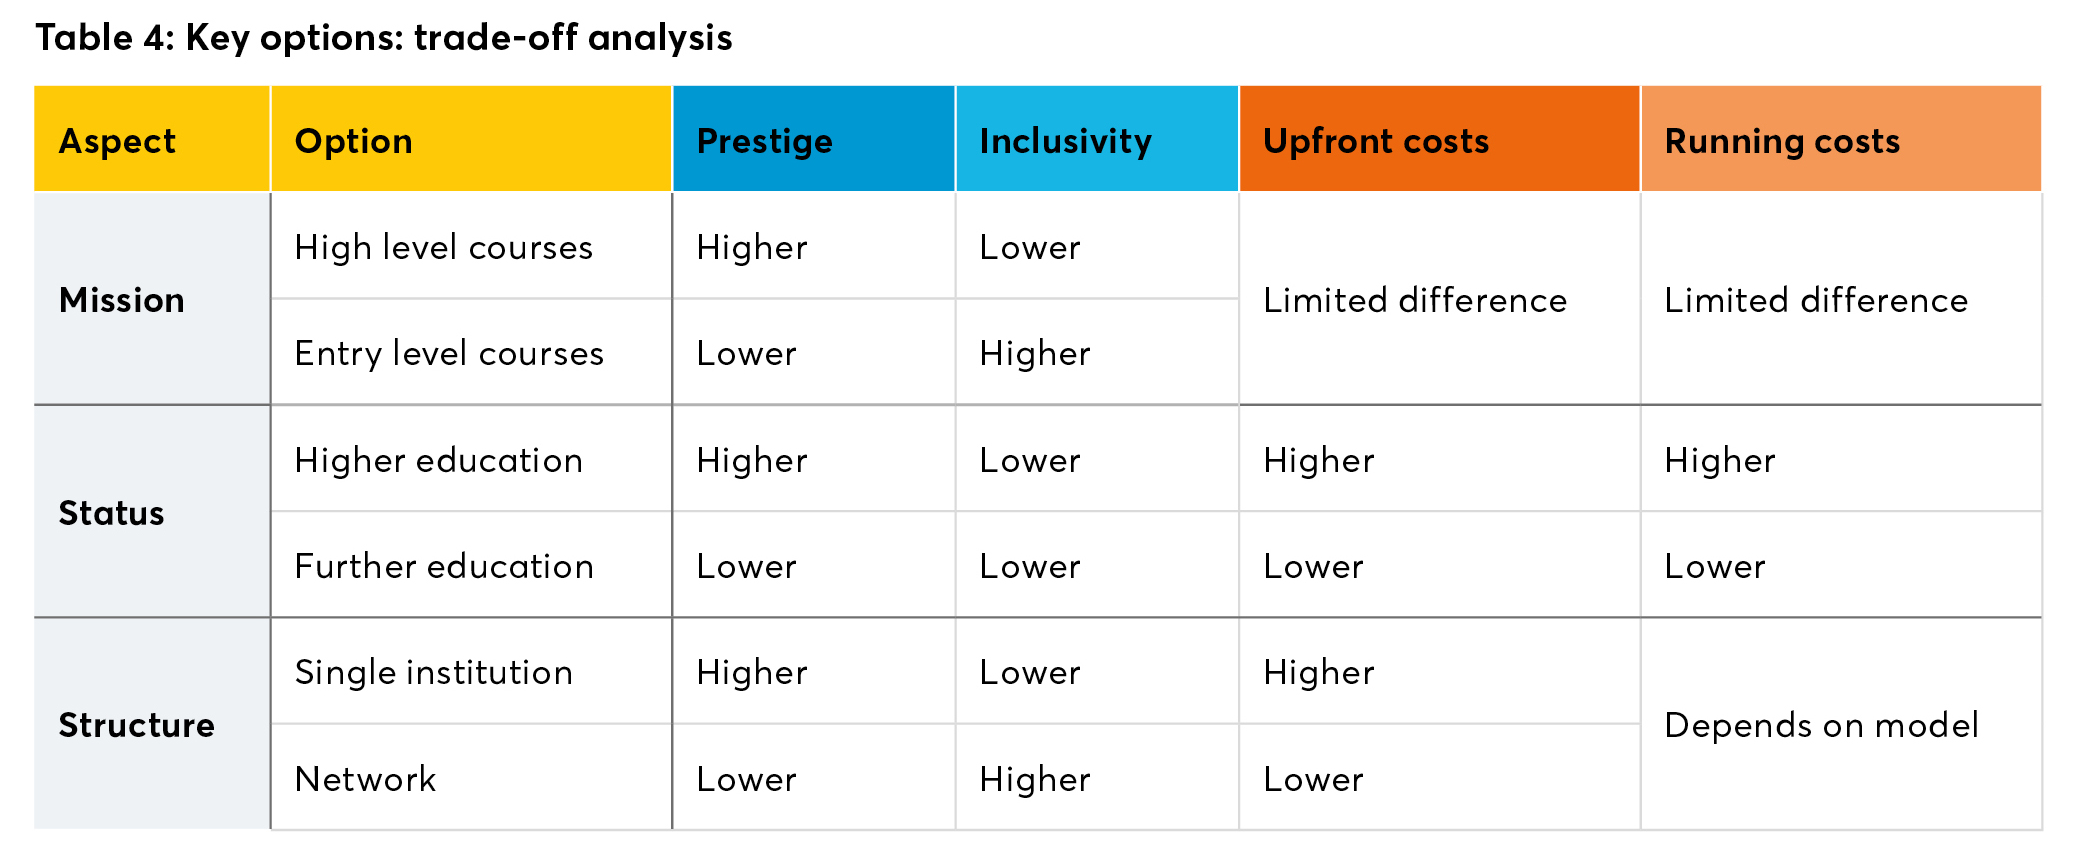Click the "High level courses" option cell
Screen dimensions: 2079x867
point(444,247)
